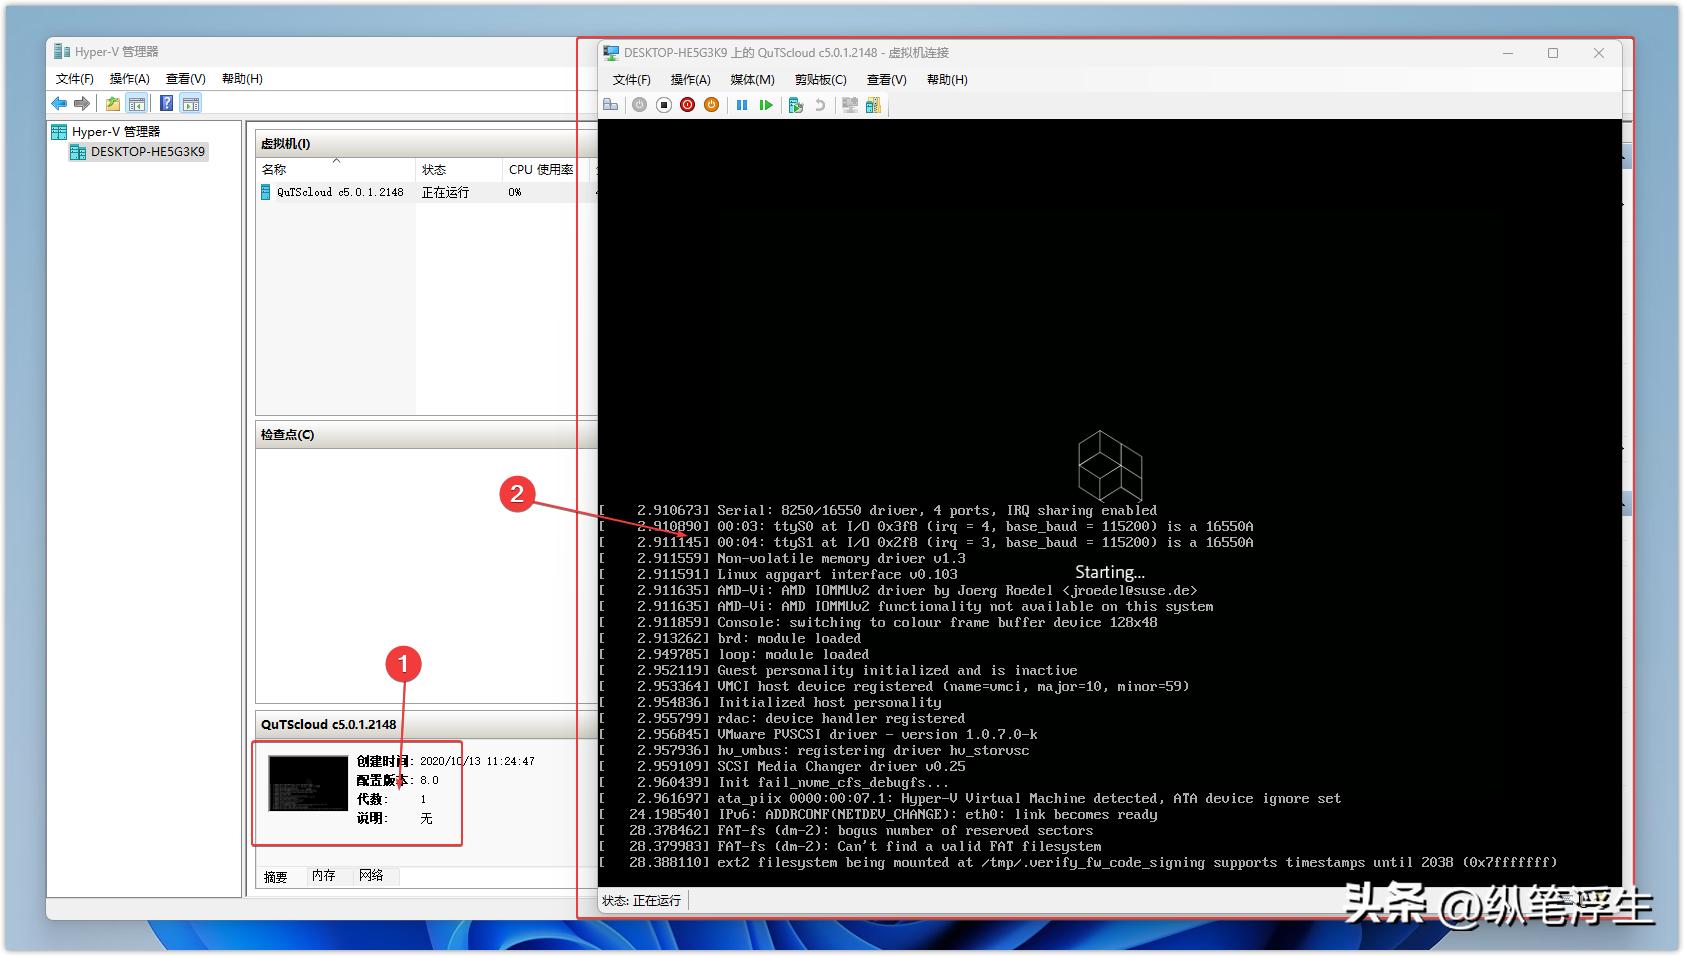Image resolution: width=1684 pixels, height=956 pixels.
Task: Toggle the show/hide action pane icon
Action: coord(191,103)
